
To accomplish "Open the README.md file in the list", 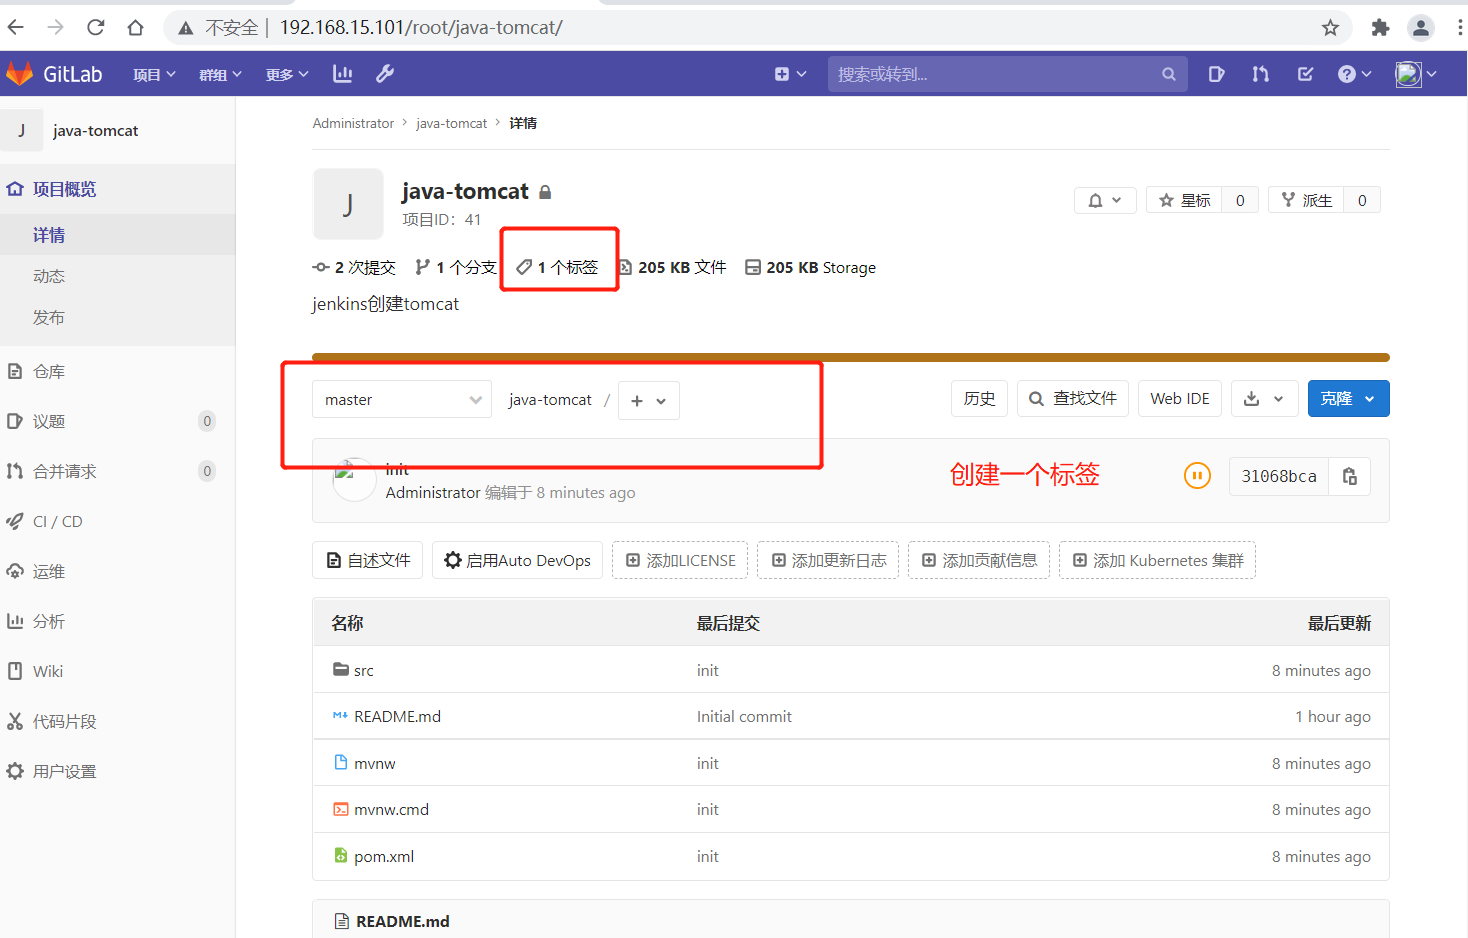I will (397, 716).
